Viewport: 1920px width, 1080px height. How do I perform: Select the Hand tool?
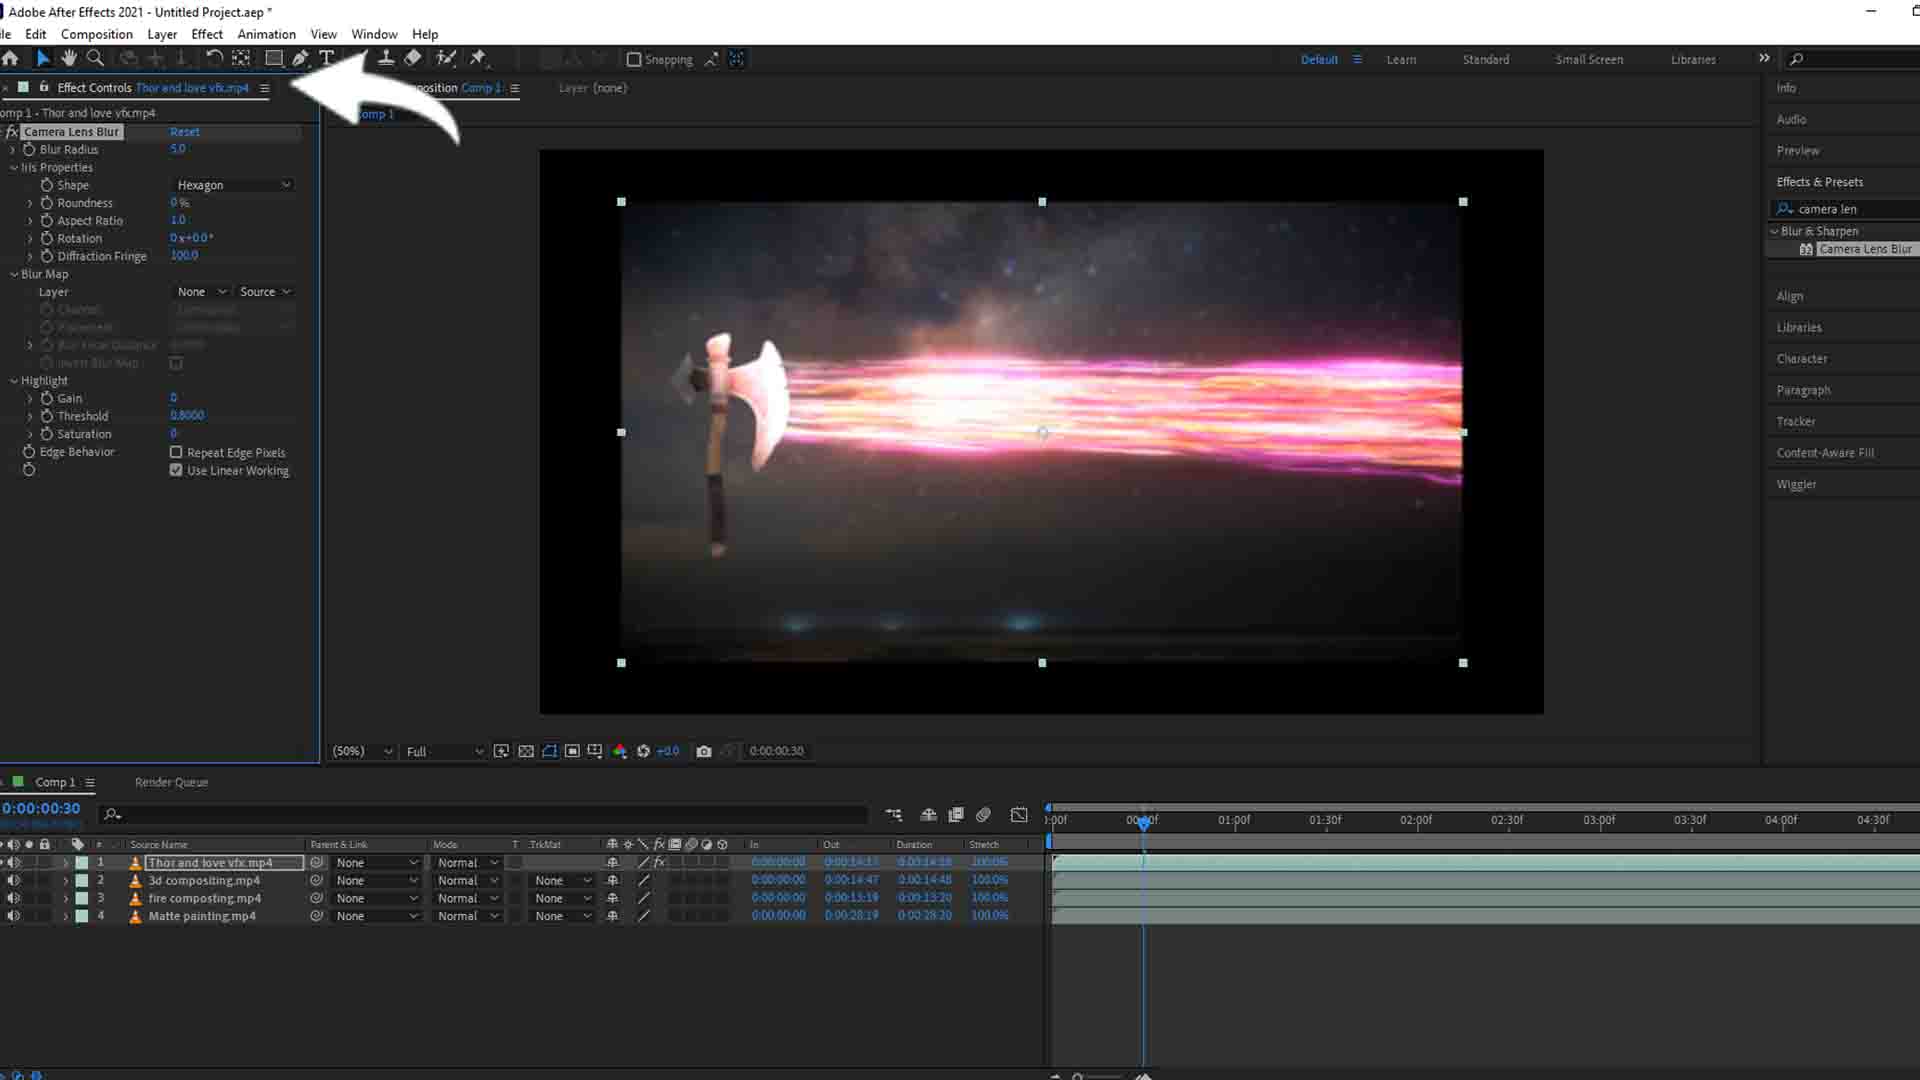click(x=68, y=58)
